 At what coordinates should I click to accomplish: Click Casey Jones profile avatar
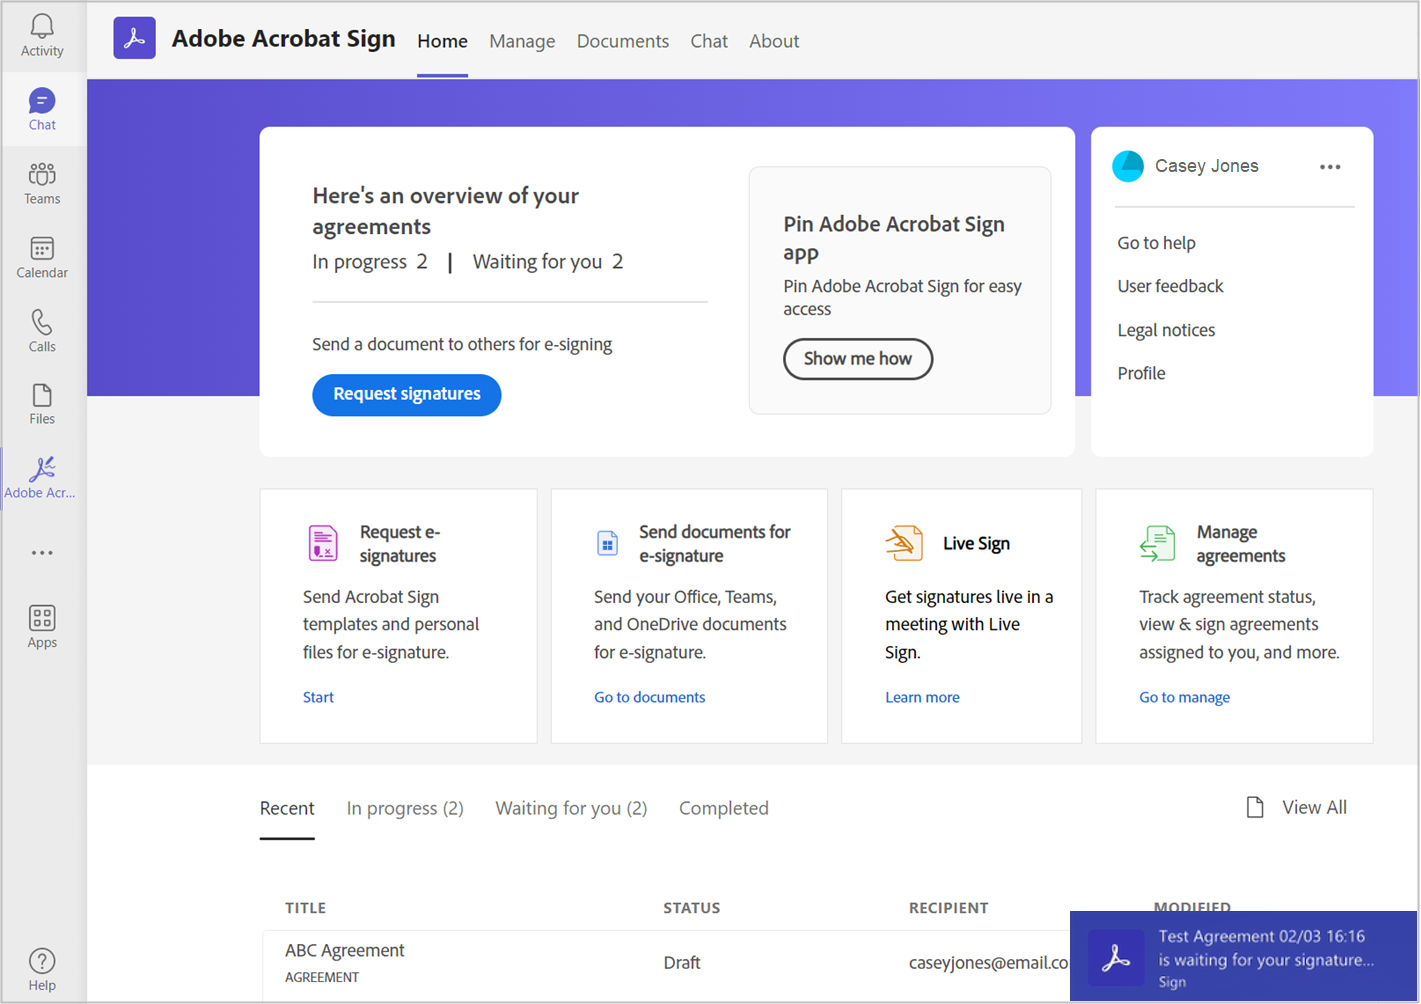[x=1128, y=166]
